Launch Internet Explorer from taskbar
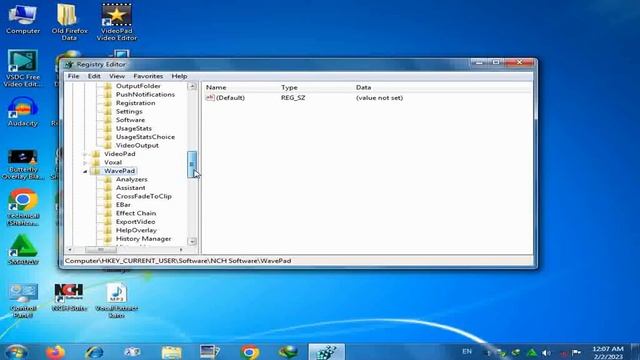The width and height of the screenshot is (640, 360). tap(94, 352)
